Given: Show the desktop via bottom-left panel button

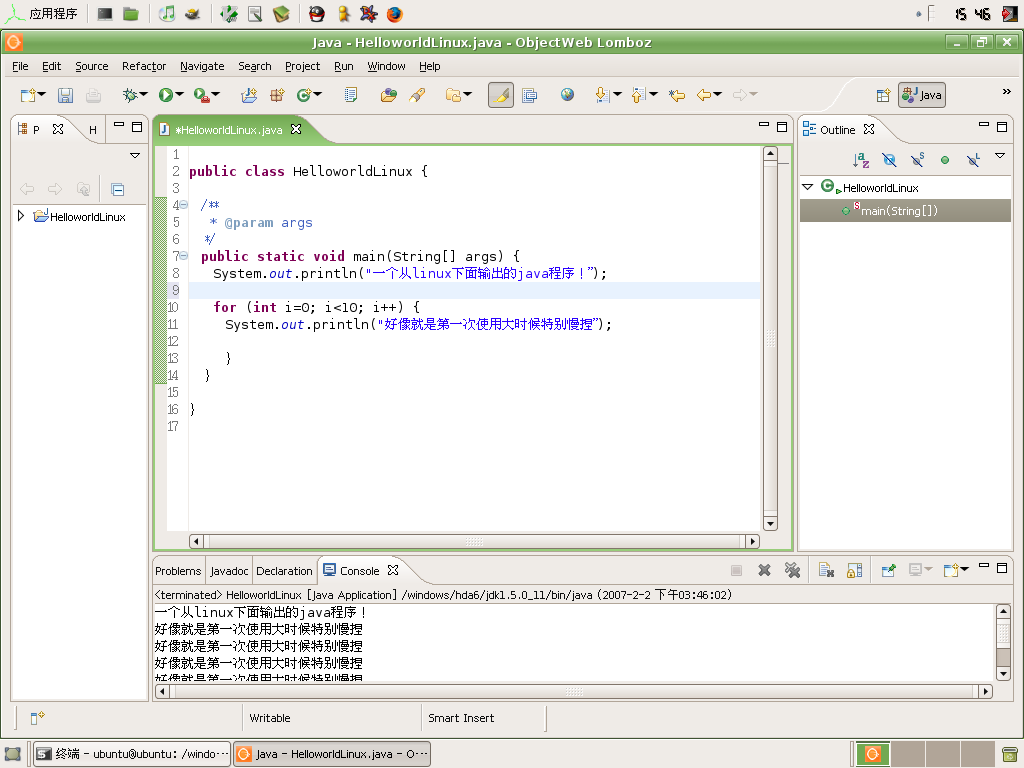Looking at the screenshot, I should pos(13,754).
